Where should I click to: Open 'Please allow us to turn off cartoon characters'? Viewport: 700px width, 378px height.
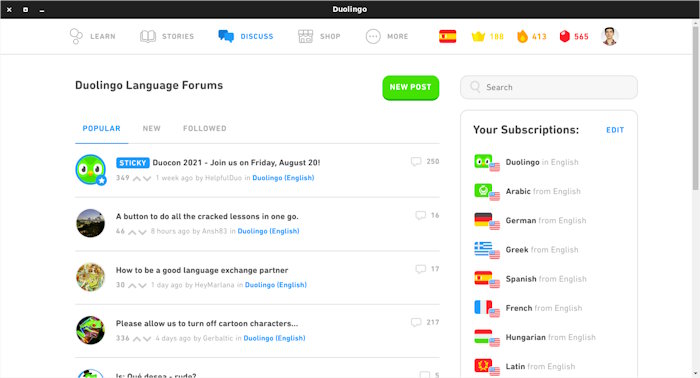[x=207, y=323]
